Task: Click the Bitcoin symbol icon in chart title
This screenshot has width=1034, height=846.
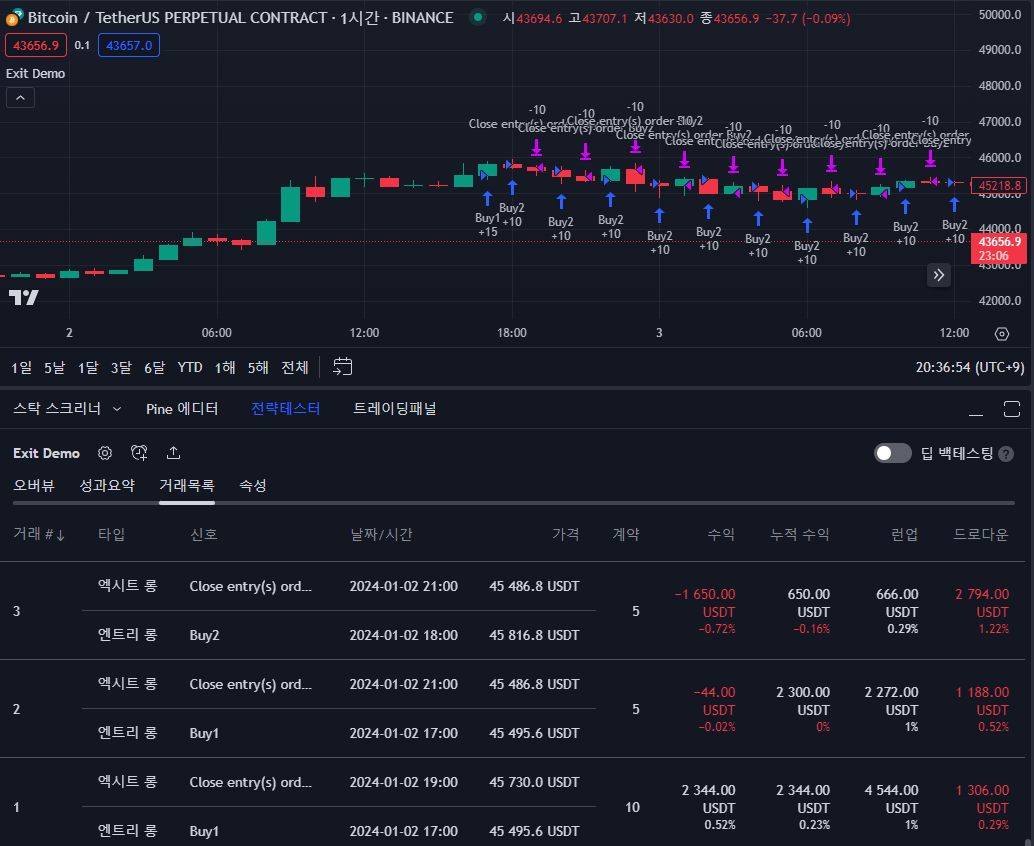Action: [x=14, y=17]
